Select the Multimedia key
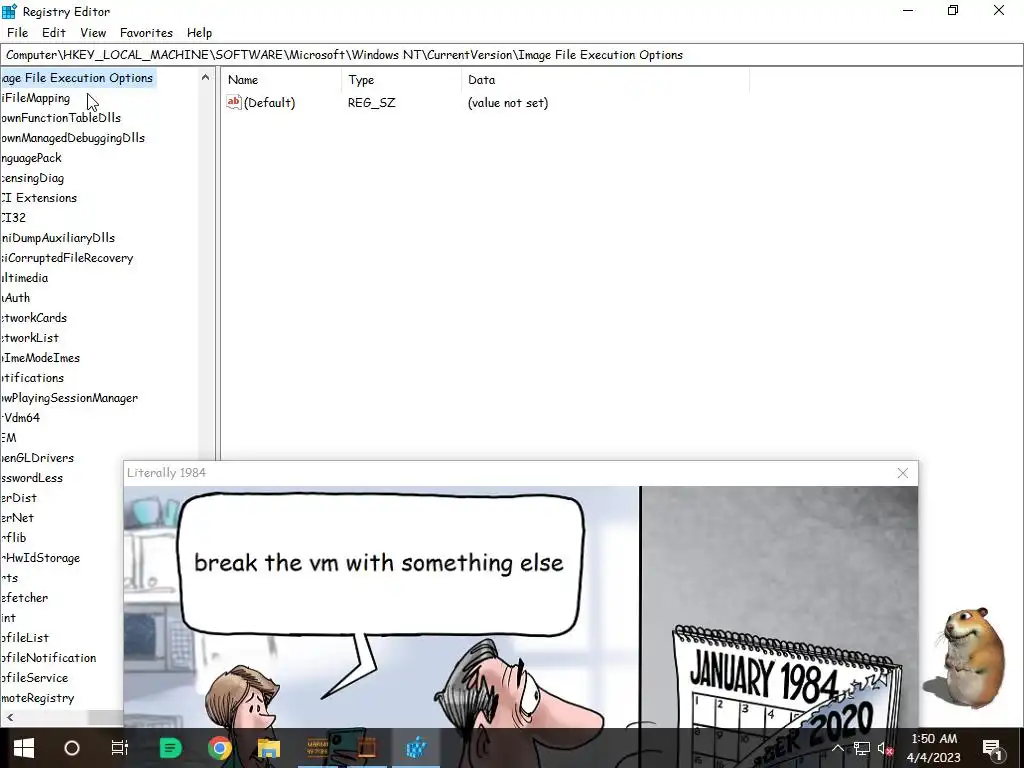 pos(24,278)
